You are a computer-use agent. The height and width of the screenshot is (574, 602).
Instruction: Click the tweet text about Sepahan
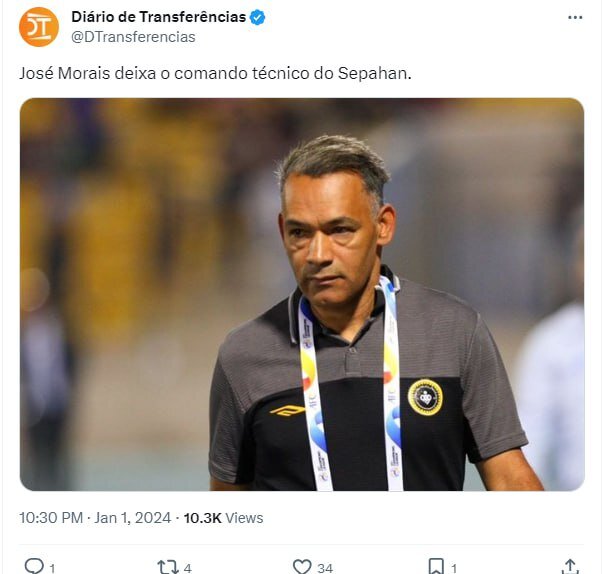coord(215,73)
